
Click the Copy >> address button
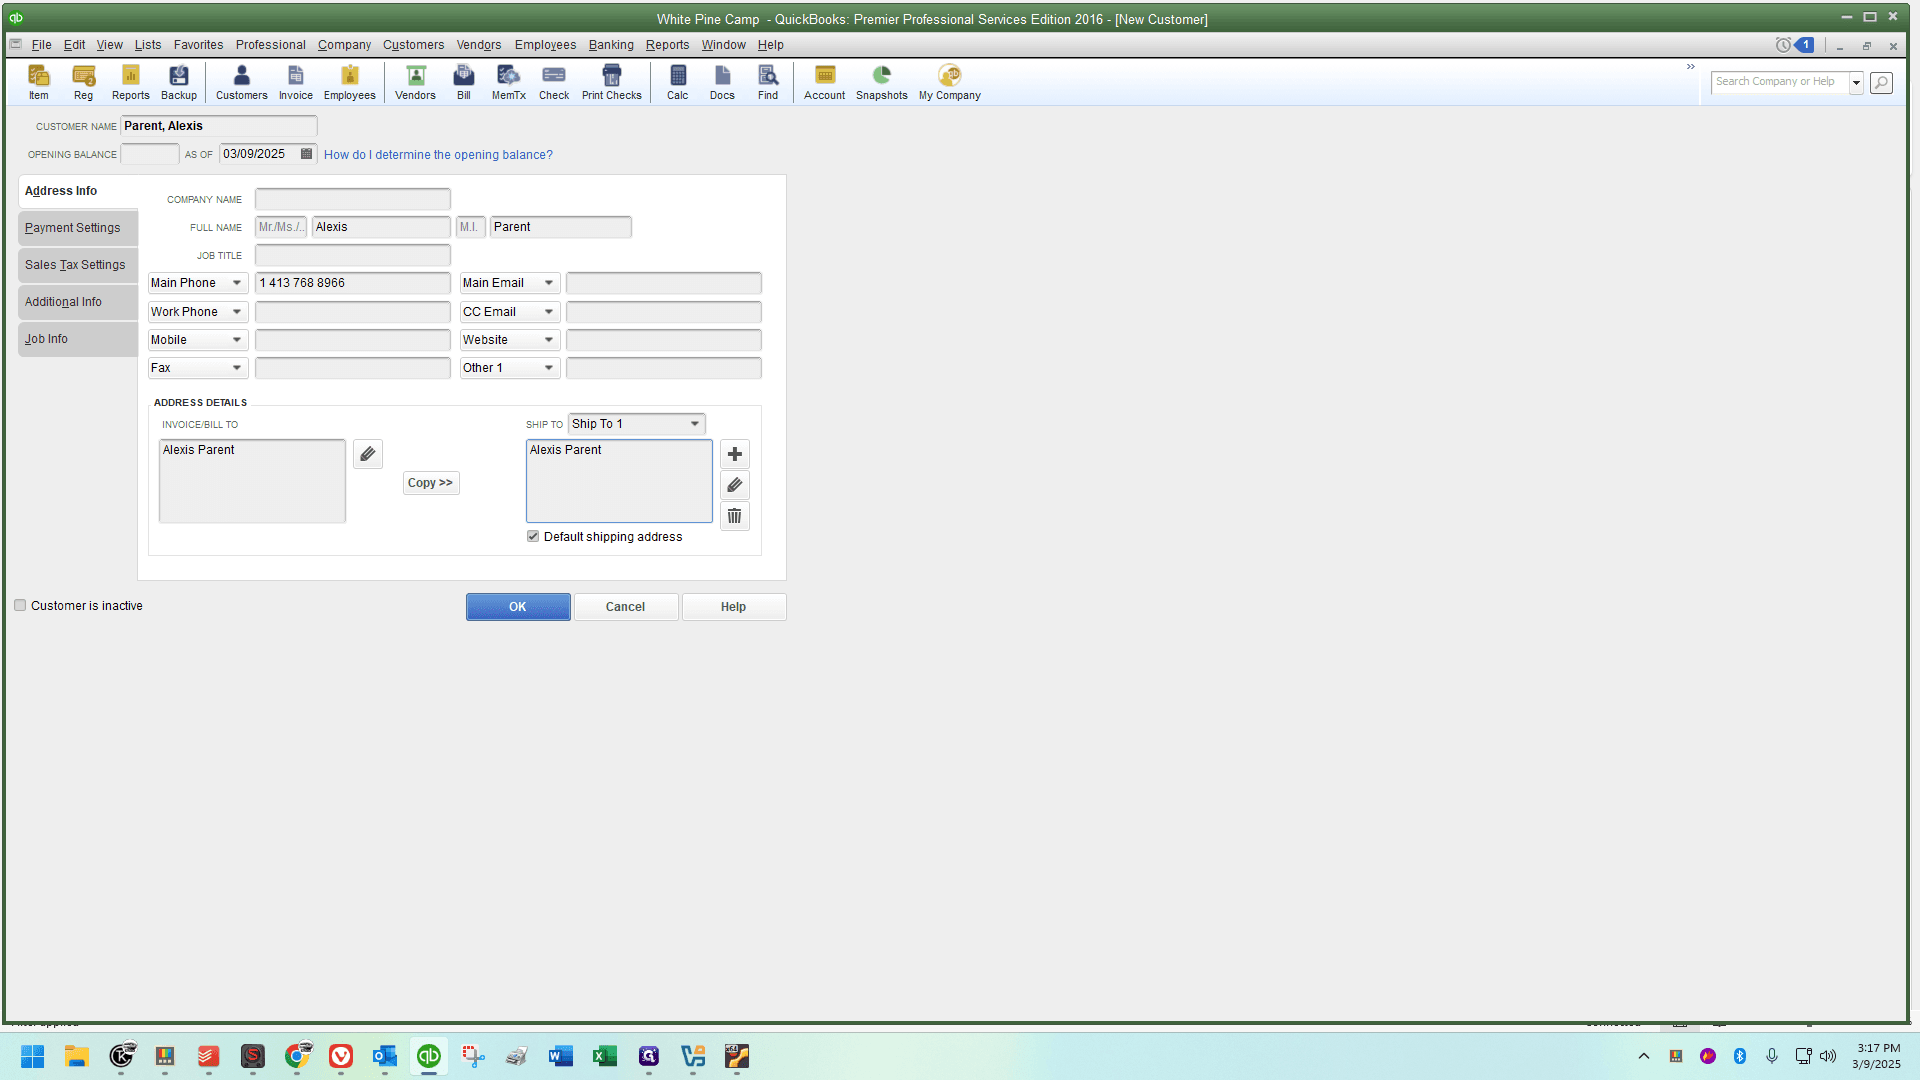pyautogui.click(x=431, y=483)
